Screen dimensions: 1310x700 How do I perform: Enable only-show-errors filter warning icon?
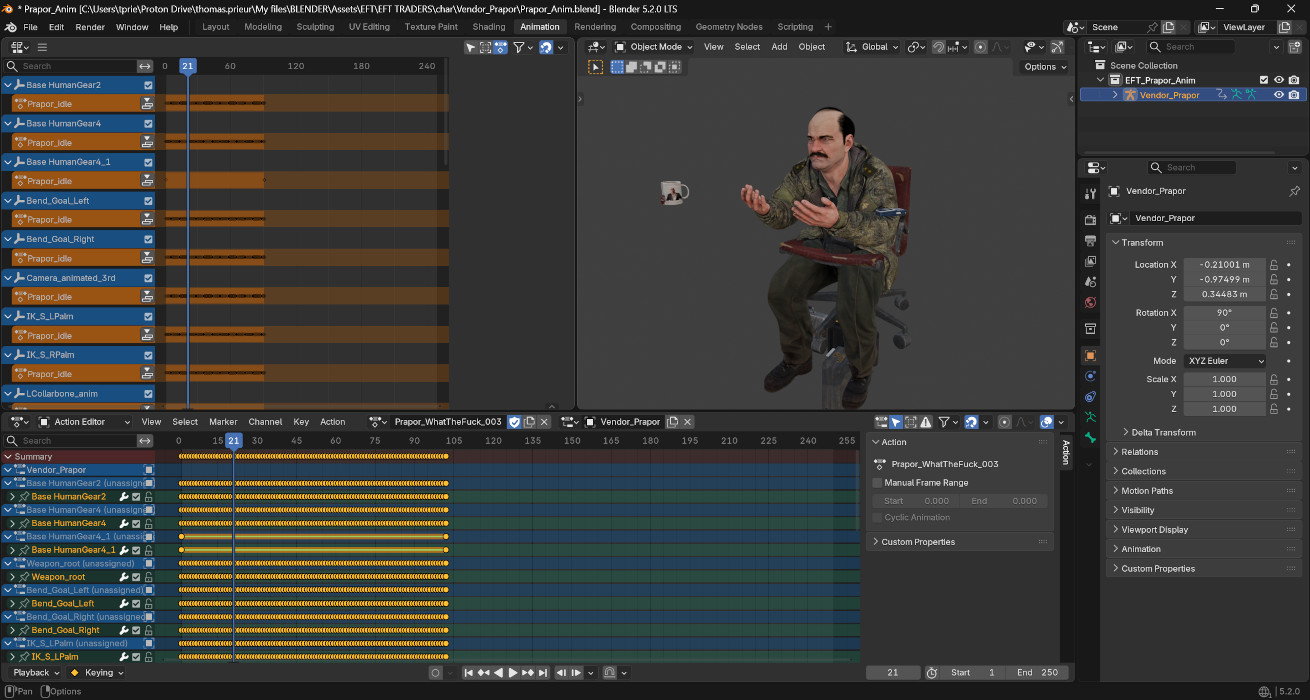(x=926, y=422)
